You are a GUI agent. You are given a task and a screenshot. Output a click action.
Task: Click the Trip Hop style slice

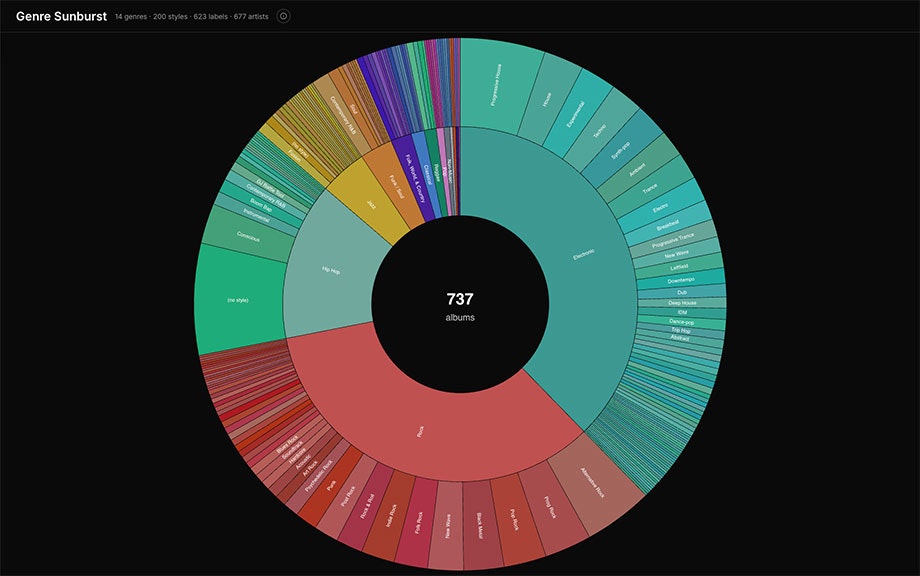click(x=681, y=330)
